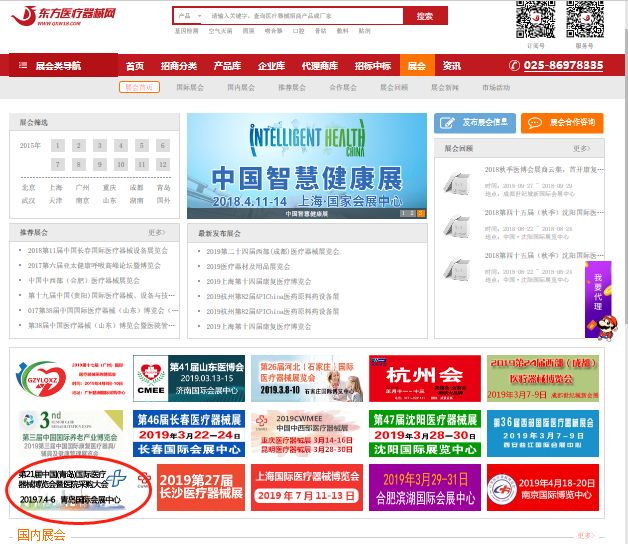Filter exhibitions by month 12
628x544 pixels.
163,165
